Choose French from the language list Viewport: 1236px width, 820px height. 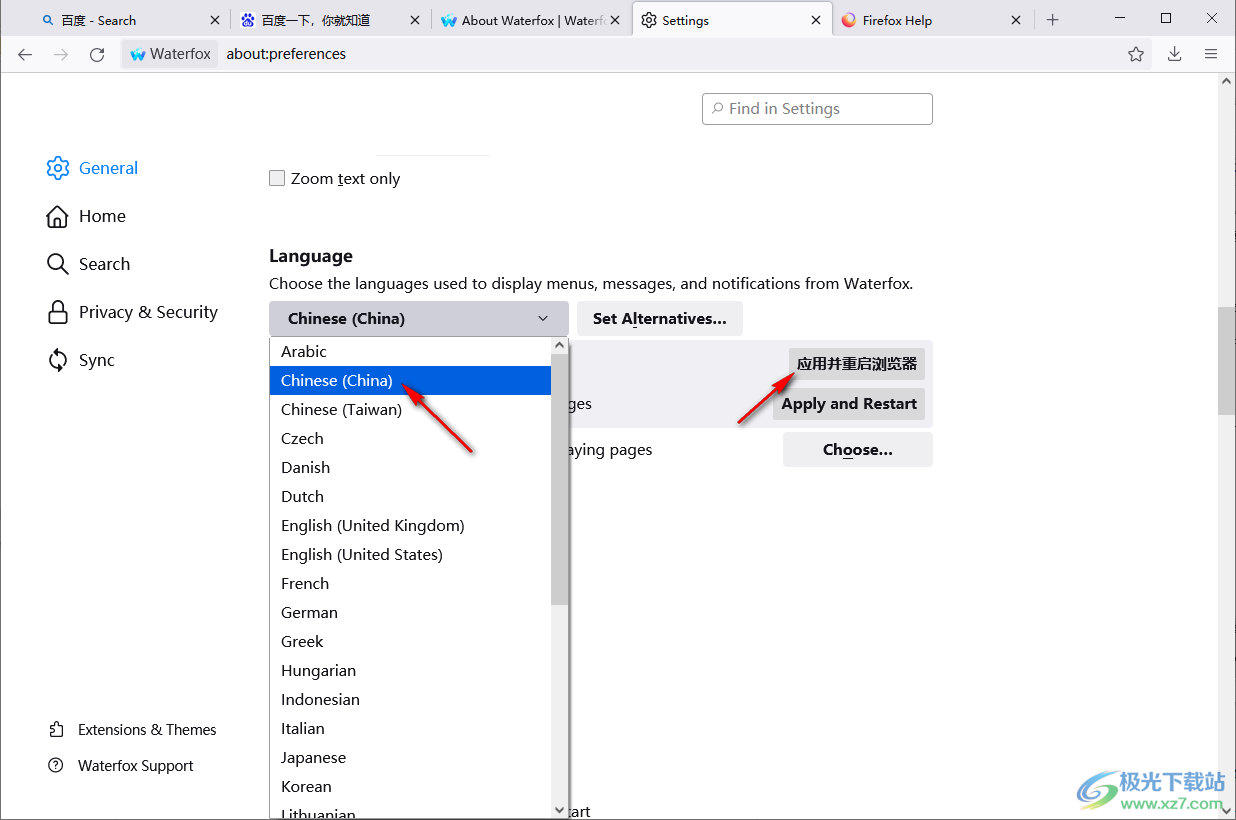pyautogui.click(x=410, y=583)
